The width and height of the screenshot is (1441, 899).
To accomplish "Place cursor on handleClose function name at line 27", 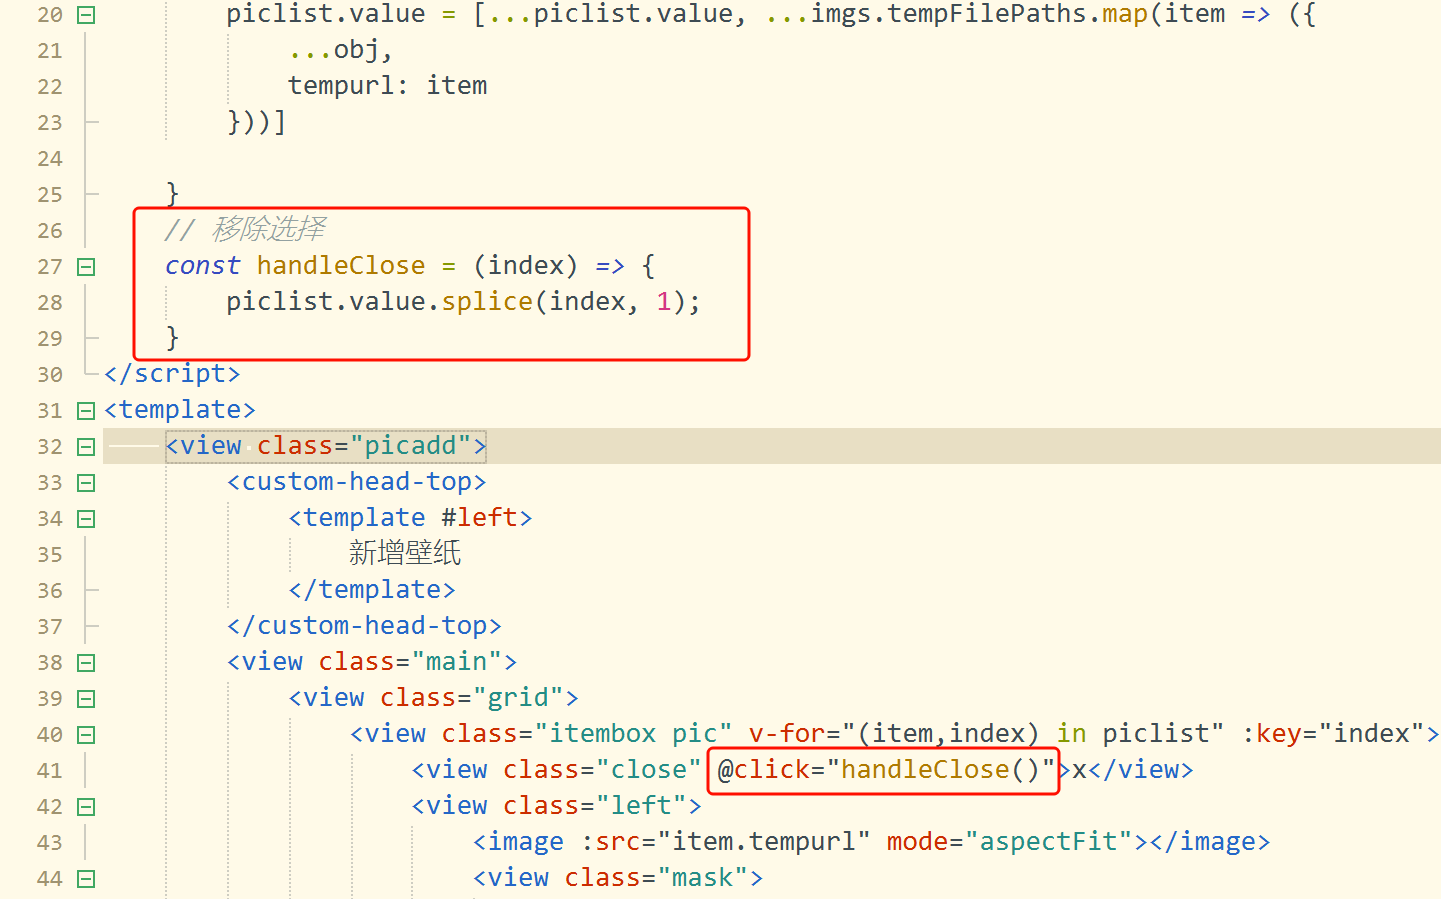I will pos(341,266).
